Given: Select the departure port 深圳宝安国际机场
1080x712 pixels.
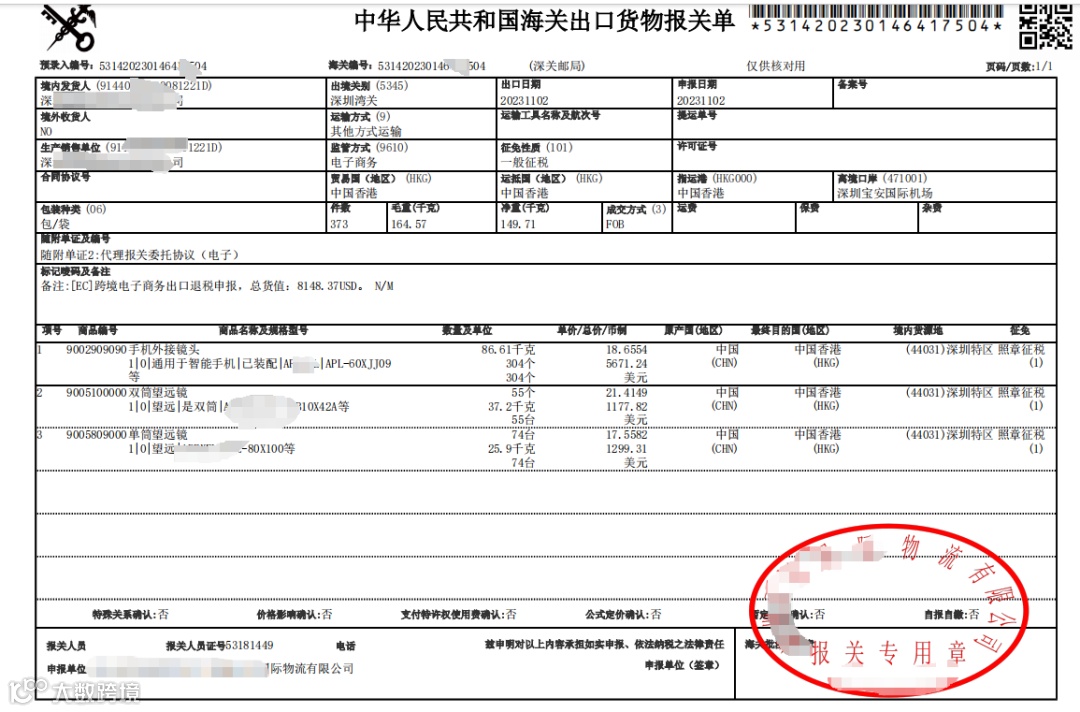Looking at the screenshot, I should pyautogui.click(x=885, y=193).
